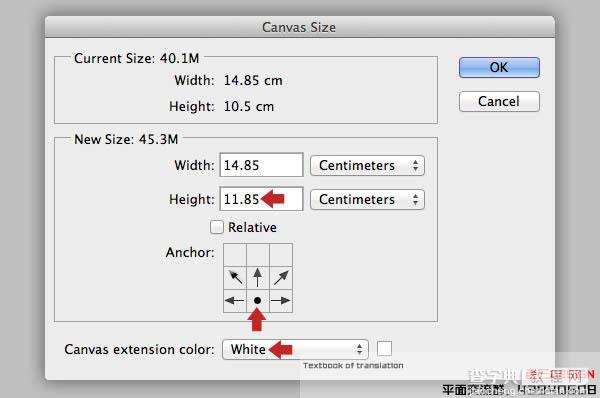Select the right-pointing anchor arrow
Image resolution: width=600 pixels, height=398 pixels.
[x=281, y=301]
